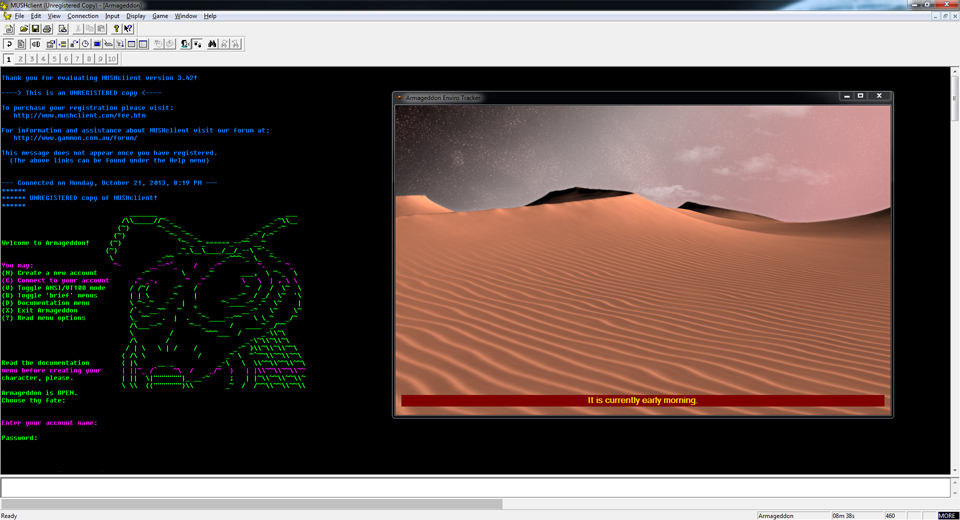This screenshot has width=960, height=520.
Task: Click the Ready status text
Action: tap(9, 516)
